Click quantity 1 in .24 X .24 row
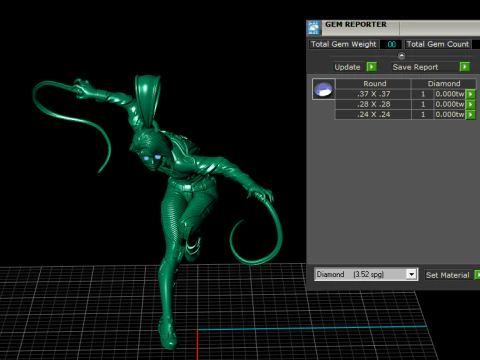The height and width of the screenshot is (360, 480). coord(423,115)
